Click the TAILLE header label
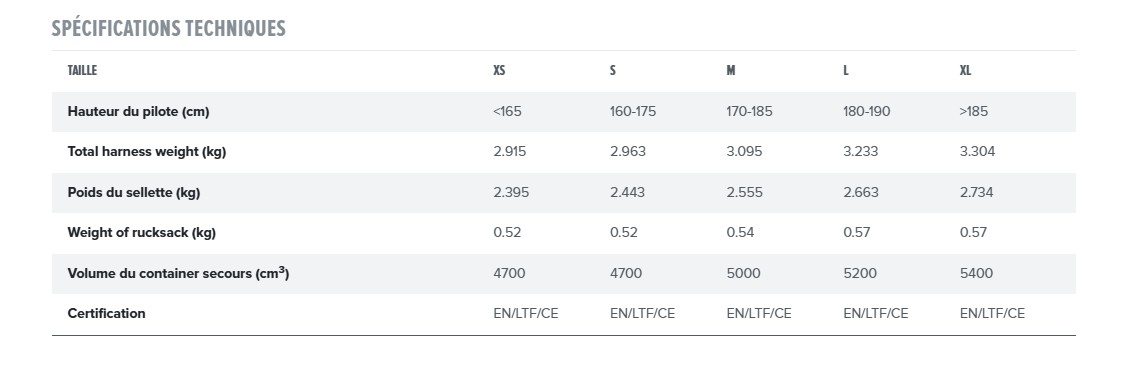 (82, 70)
